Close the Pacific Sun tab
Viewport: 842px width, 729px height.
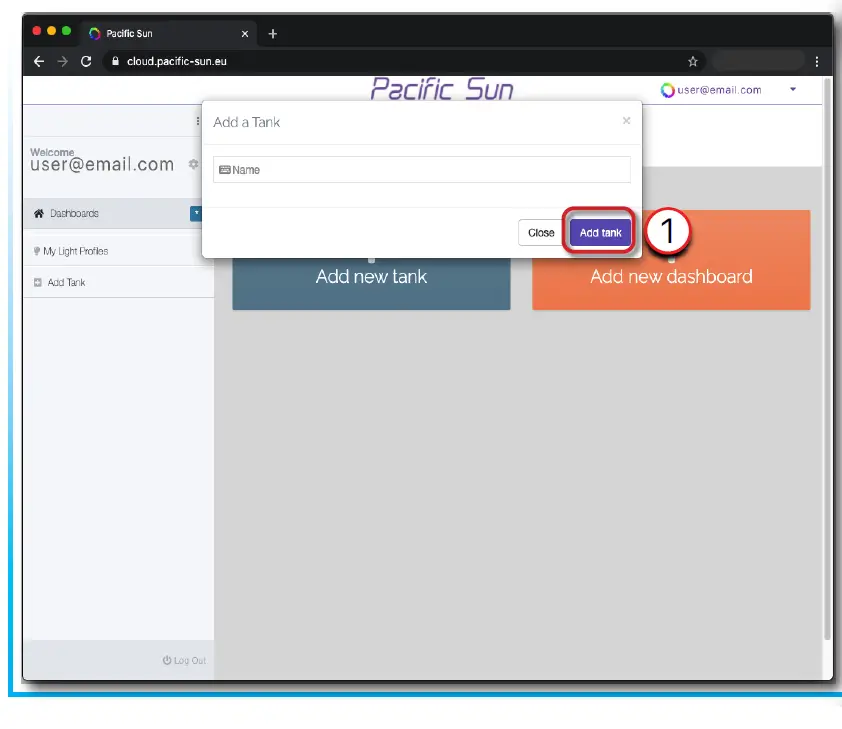click(245, 34)
